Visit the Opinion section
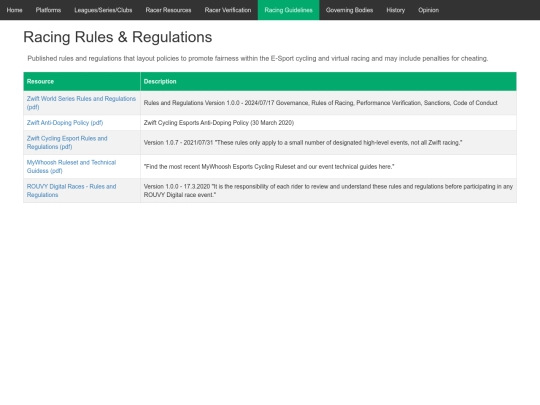 coord(429,10)
